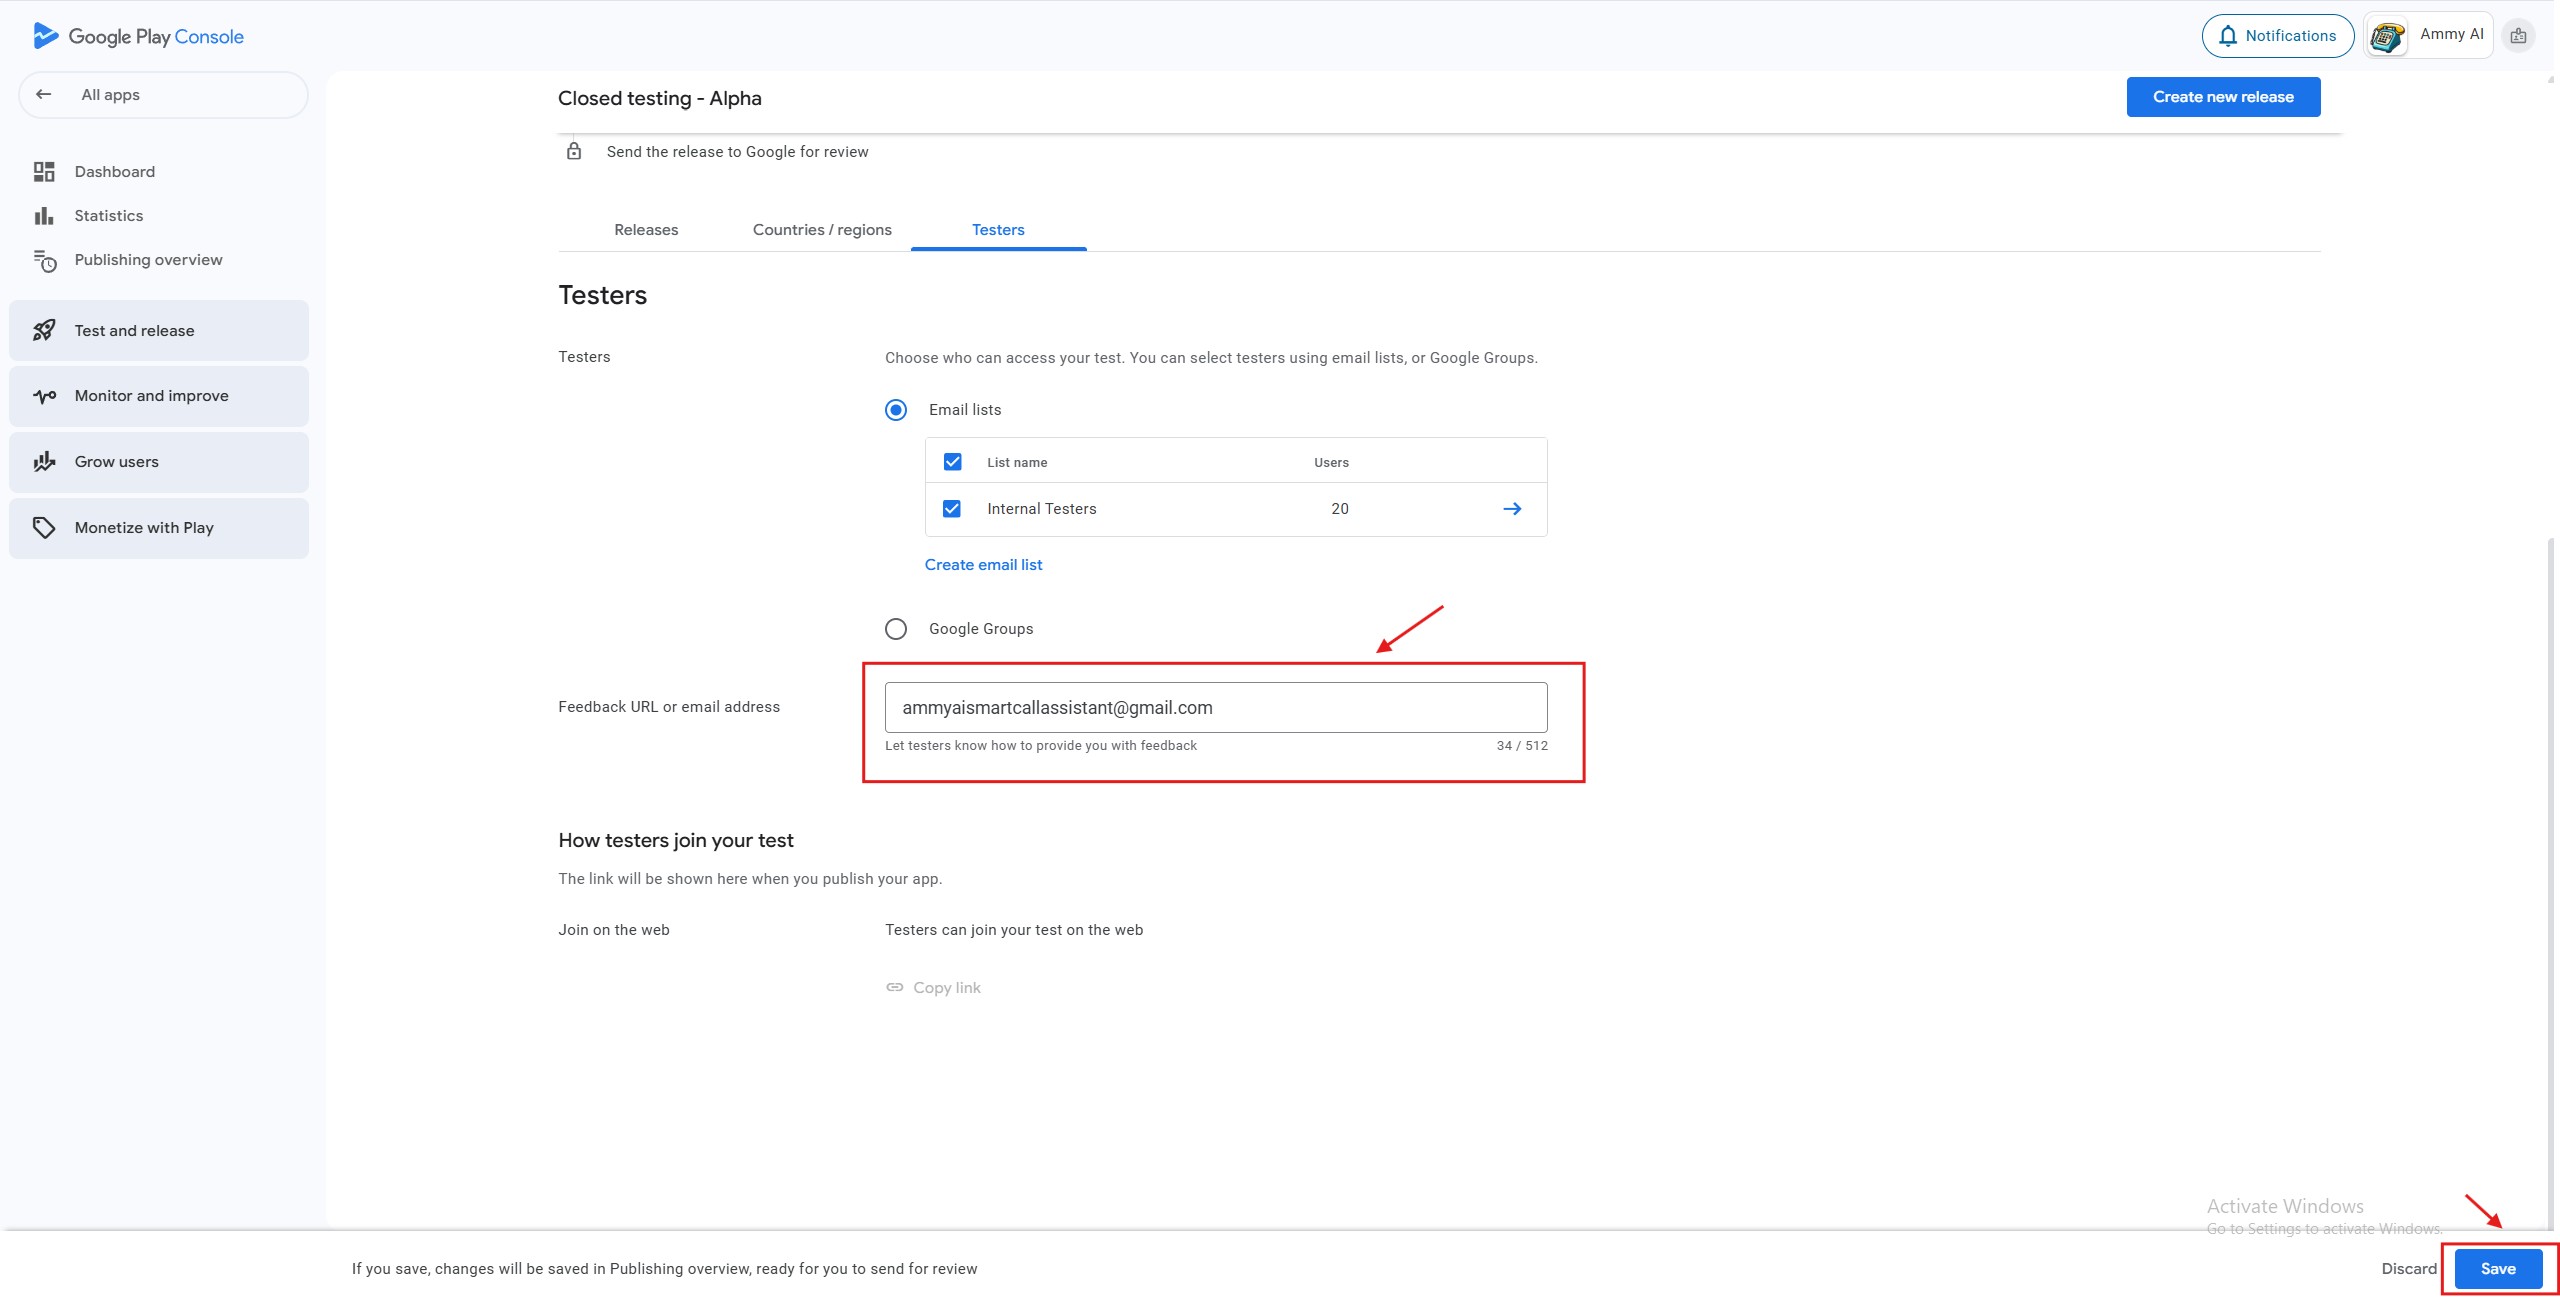Click the Create email list link
The height and width of the screenshot is (1298, 2560).
(983, 565)
